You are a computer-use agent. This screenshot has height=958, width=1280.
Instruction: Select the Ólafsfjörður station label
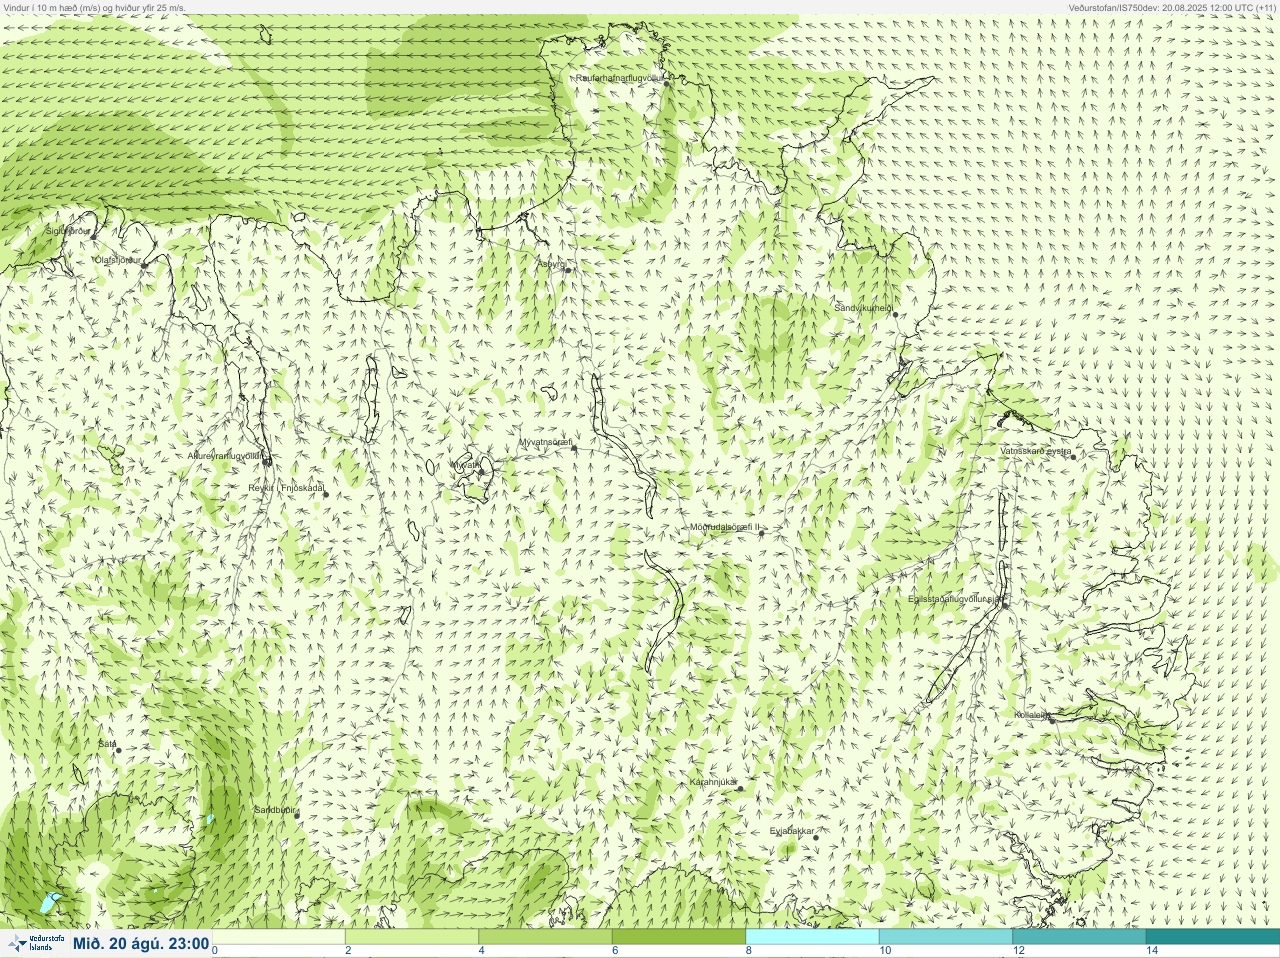[x=119, y=260]
